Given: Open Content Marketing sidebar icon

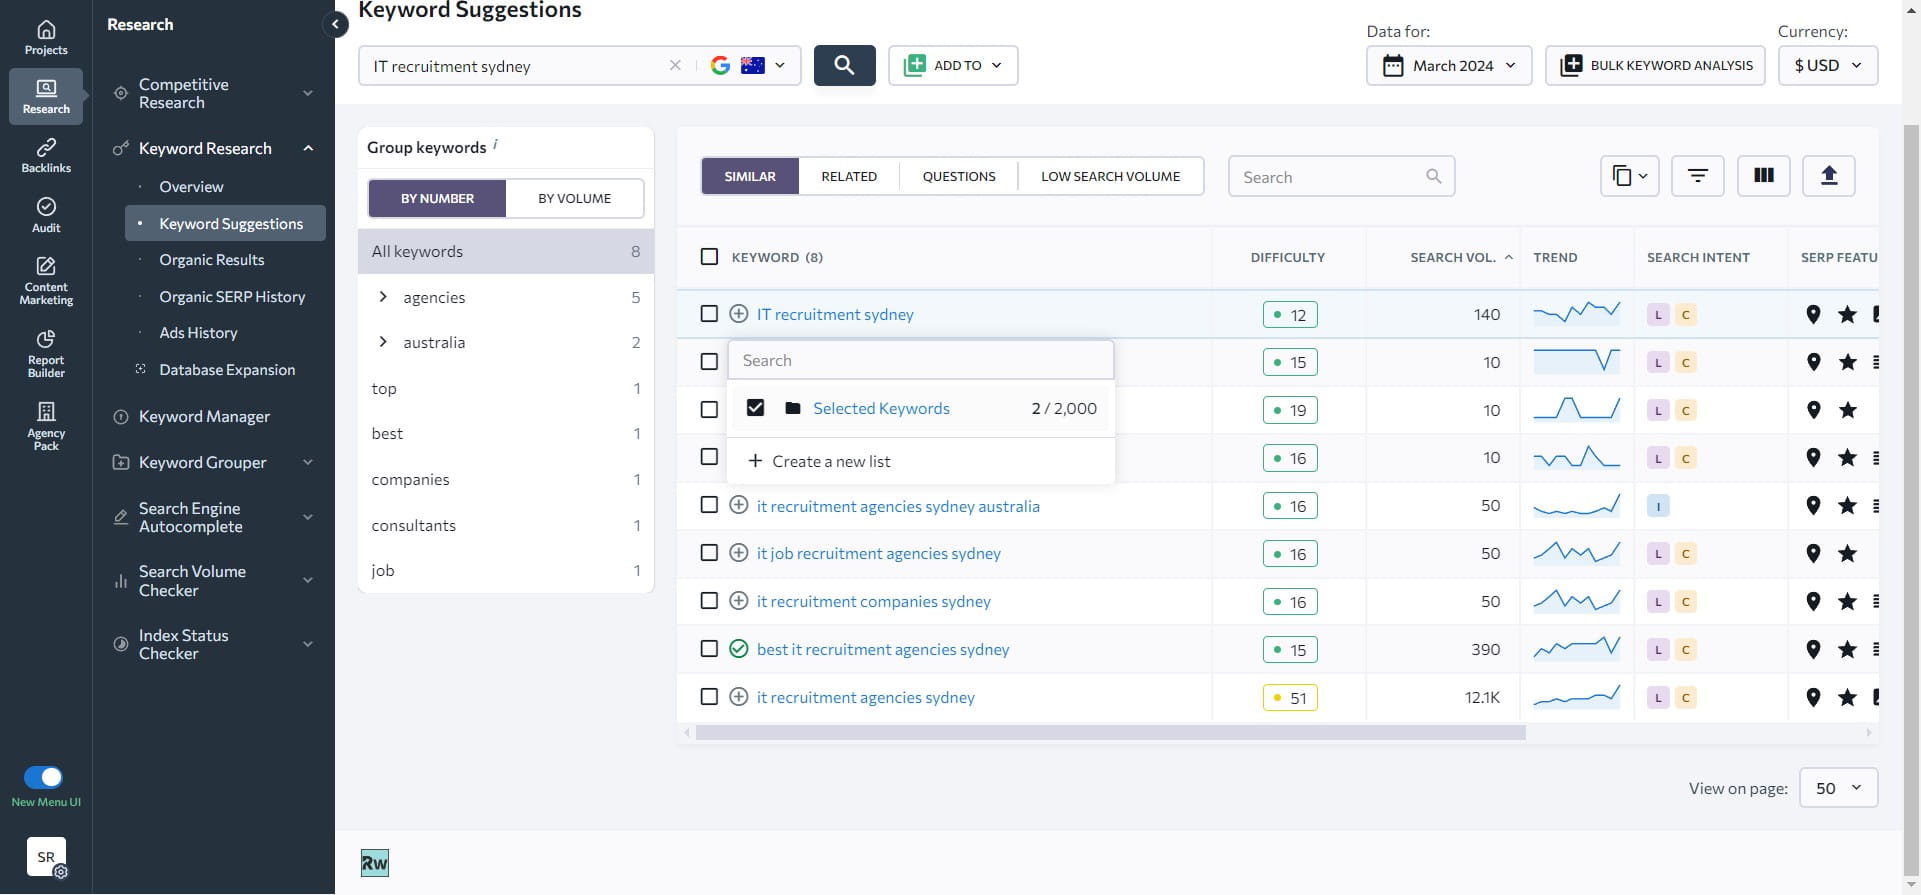Looking at the screenshot, I should [x=46, y=280].
